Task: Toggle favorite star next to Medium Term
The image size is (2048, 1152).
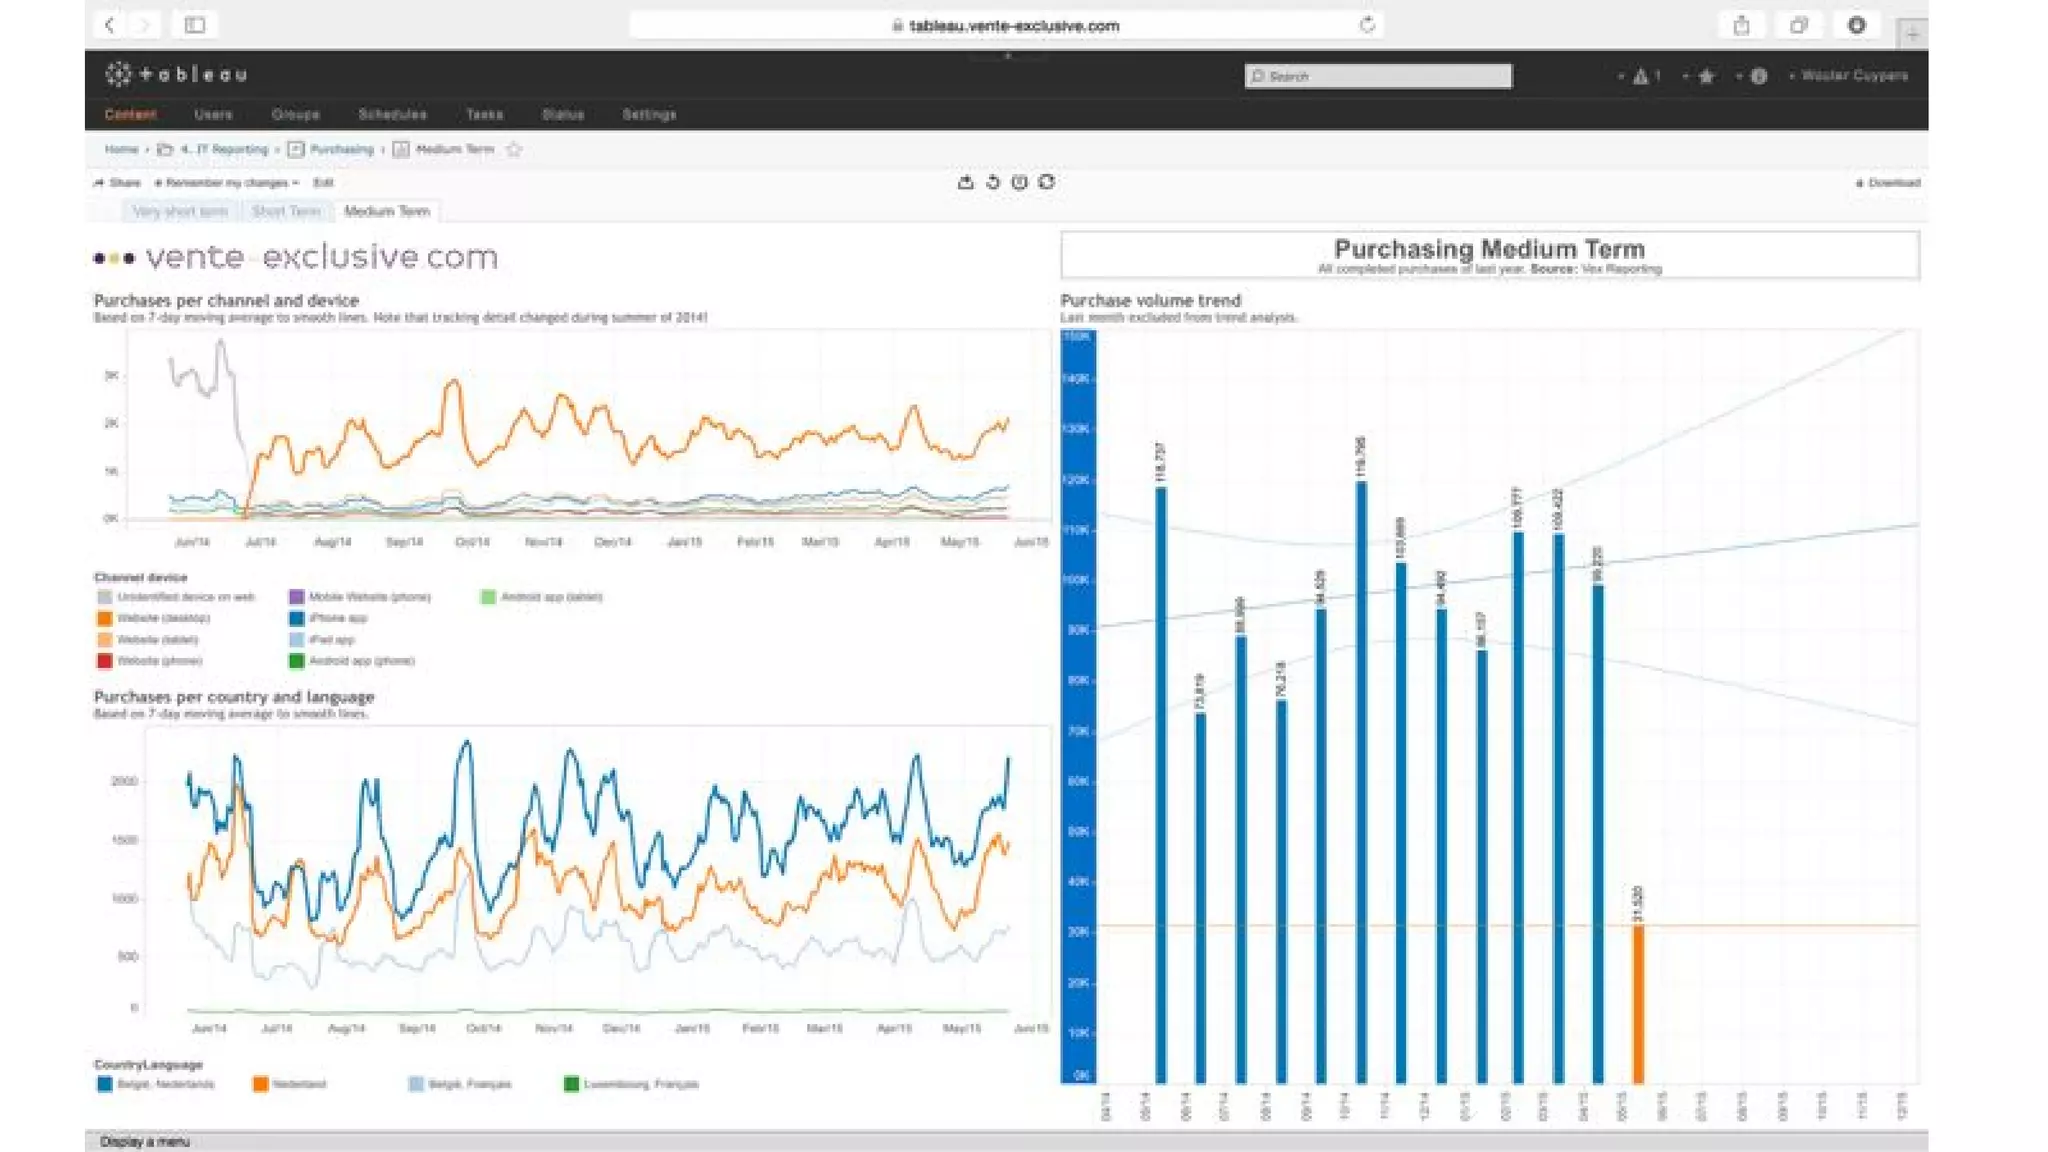Action: coord(514,149)
